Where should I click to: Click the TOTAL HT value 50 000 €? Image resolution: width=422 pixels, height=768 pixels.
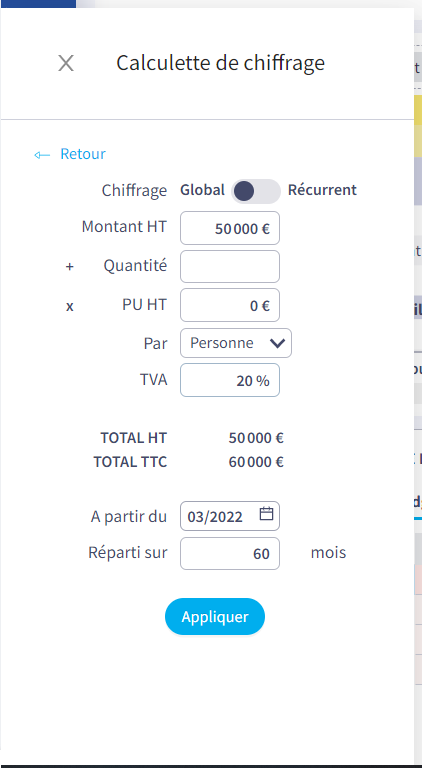[256, 438]
